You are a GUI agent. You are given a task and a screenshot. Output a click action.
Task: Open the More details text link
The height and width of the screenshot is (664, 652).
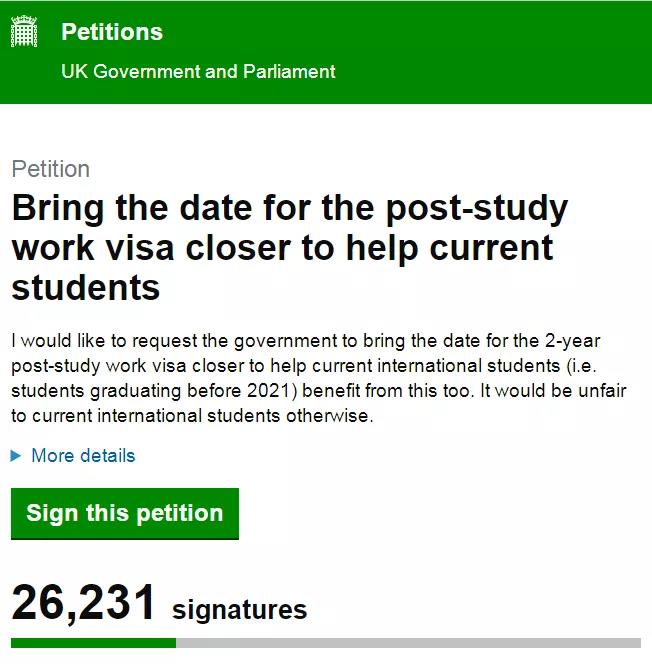click(83, 456)
